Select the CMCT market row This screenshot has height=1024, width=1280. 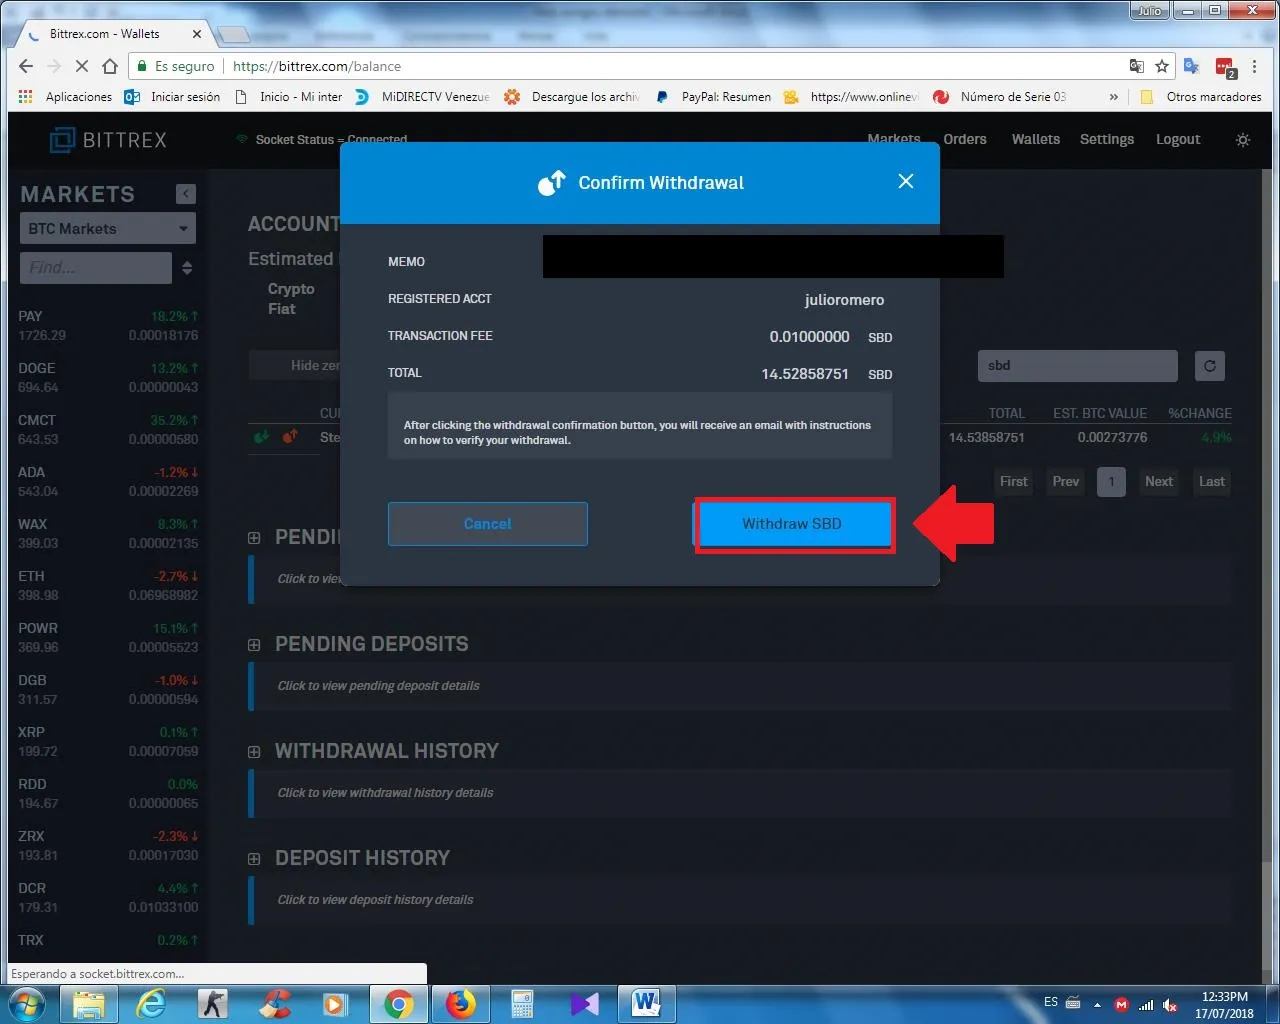click(x=108, y=430)
